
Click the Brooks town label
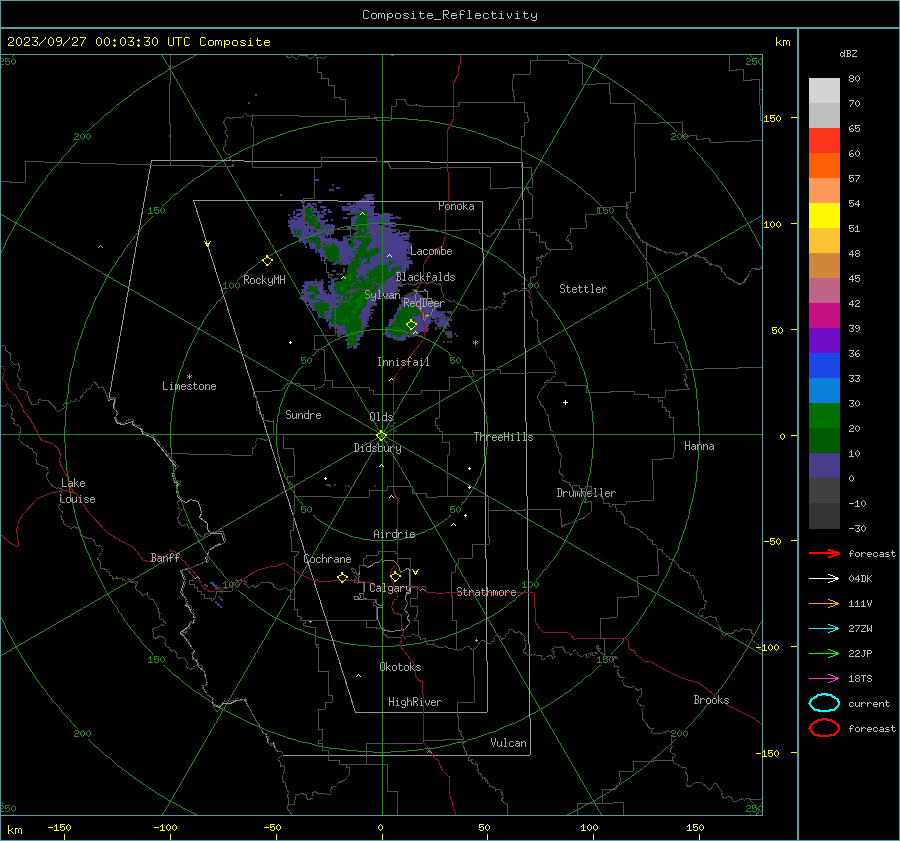tap(711, 700)
